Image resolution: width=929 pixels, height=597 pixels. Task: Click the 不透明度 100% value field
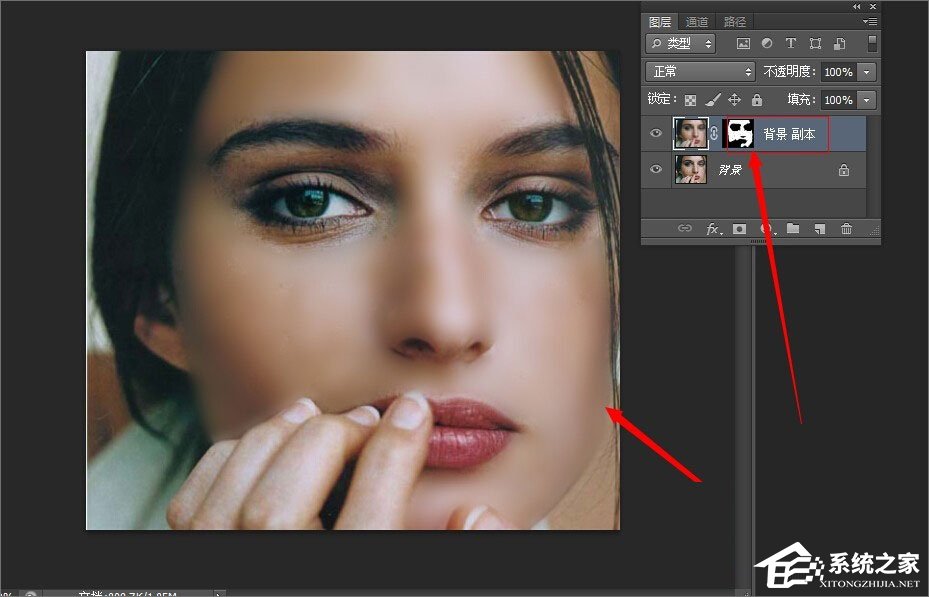[x=838, y=72]
